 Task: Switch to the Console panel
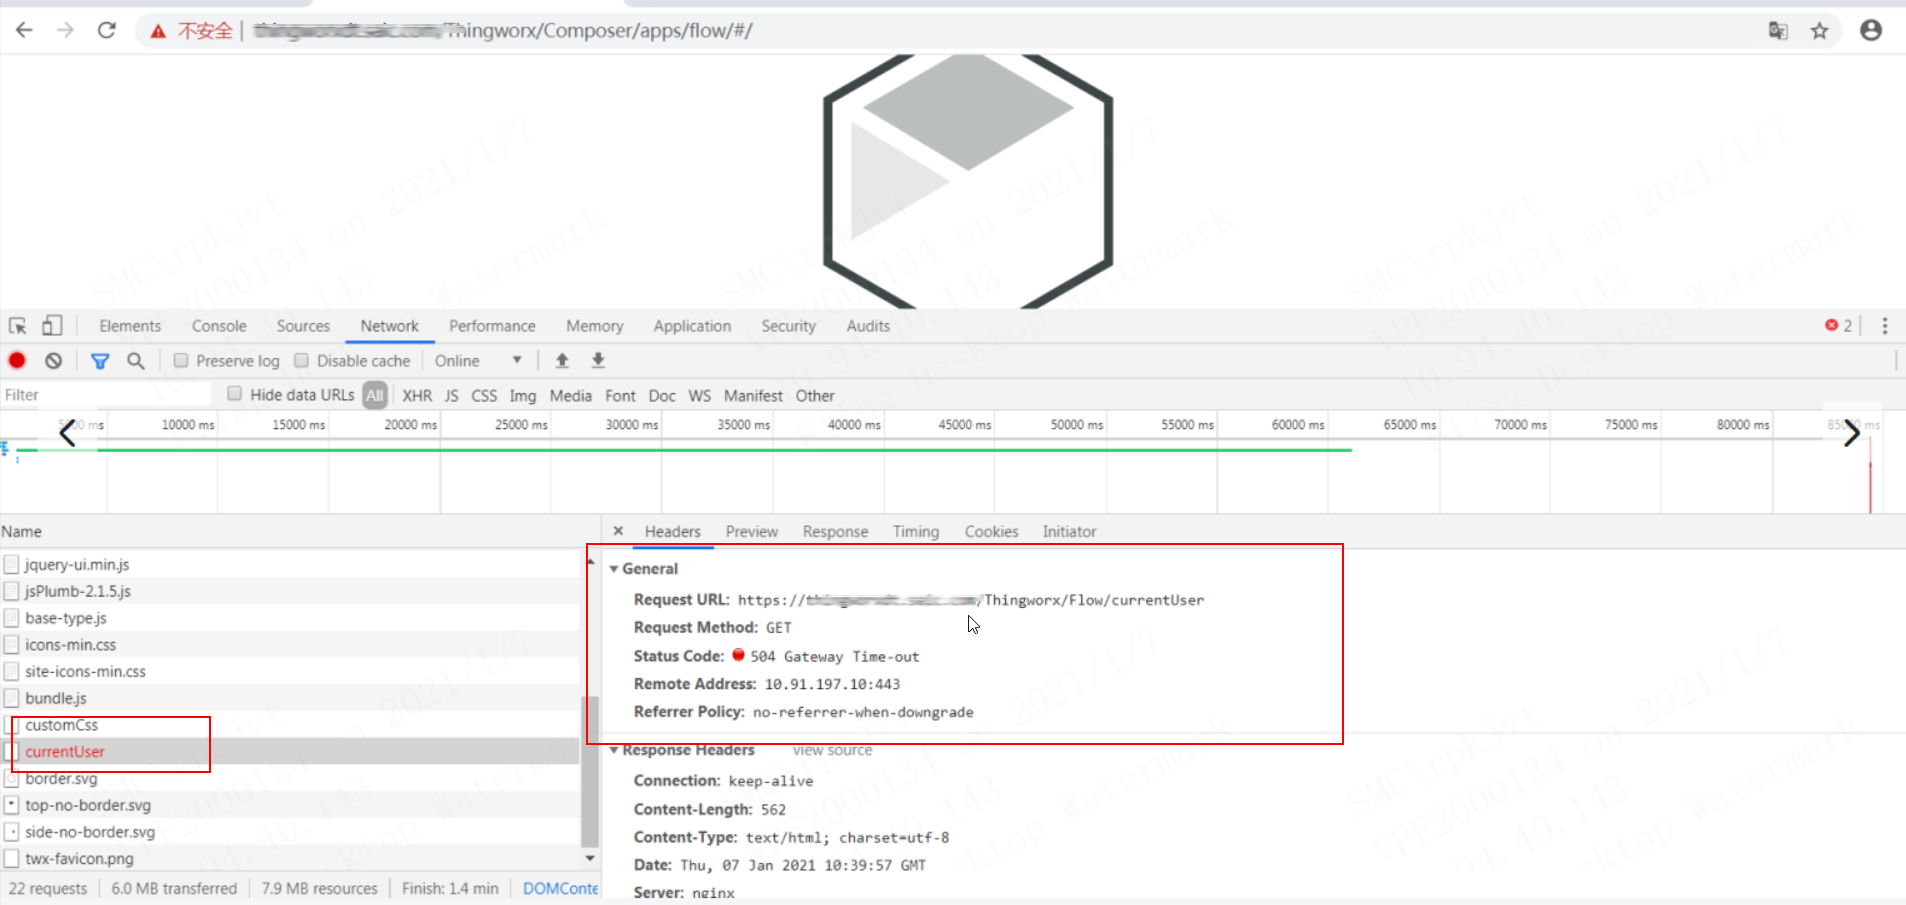click(x=218, y=325)
